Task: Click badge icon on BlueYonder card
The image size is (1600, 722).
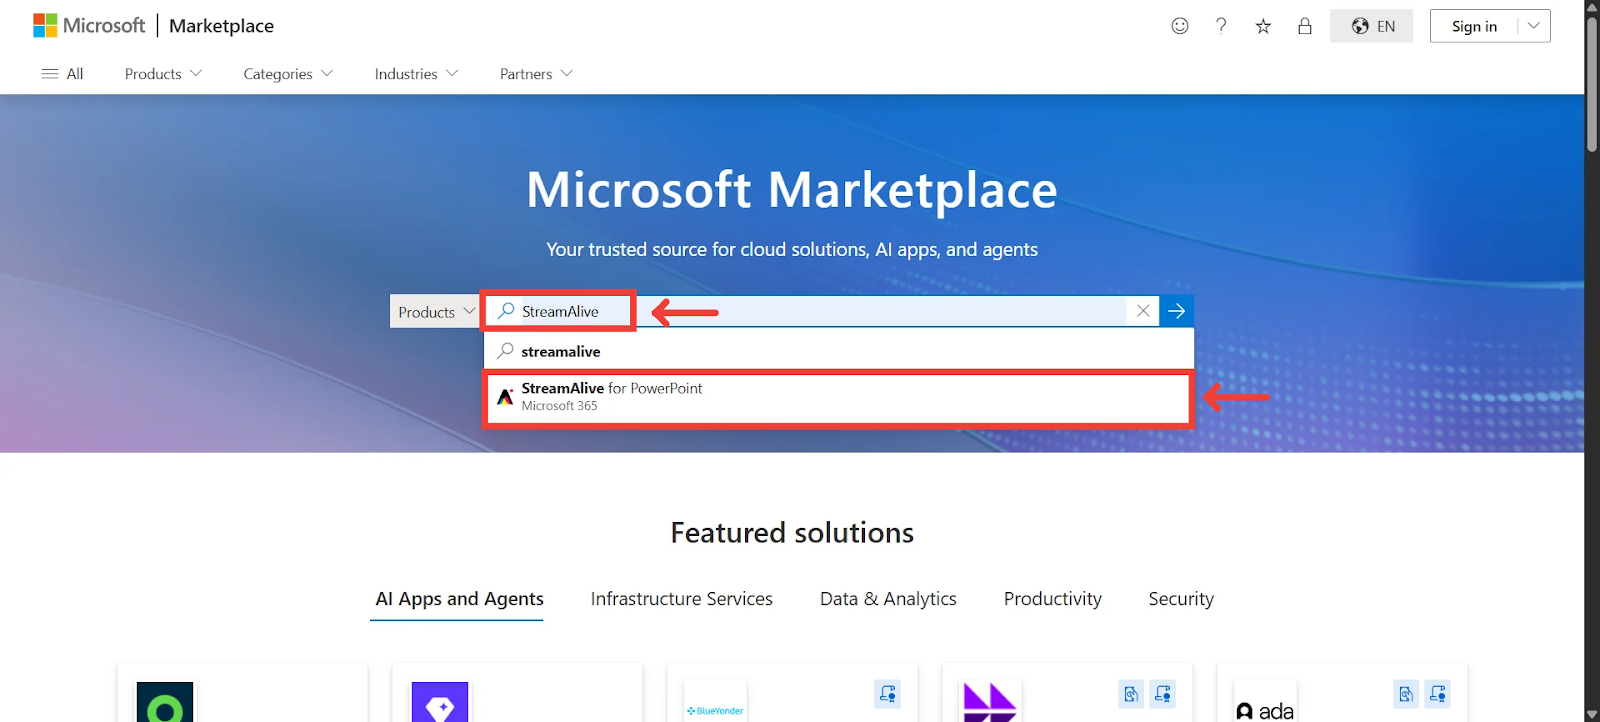Action: pyautogui.click(x=888, y=694)
